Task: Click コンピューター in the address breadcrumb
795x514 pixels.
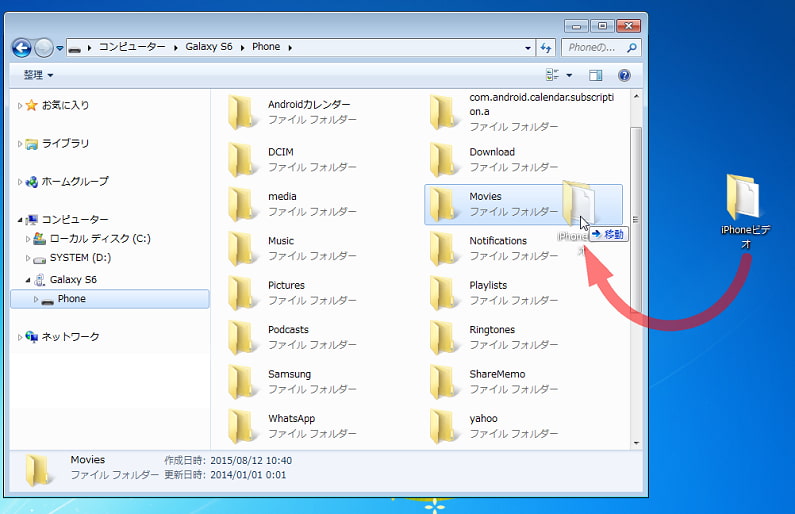Action: coord(132,47)
